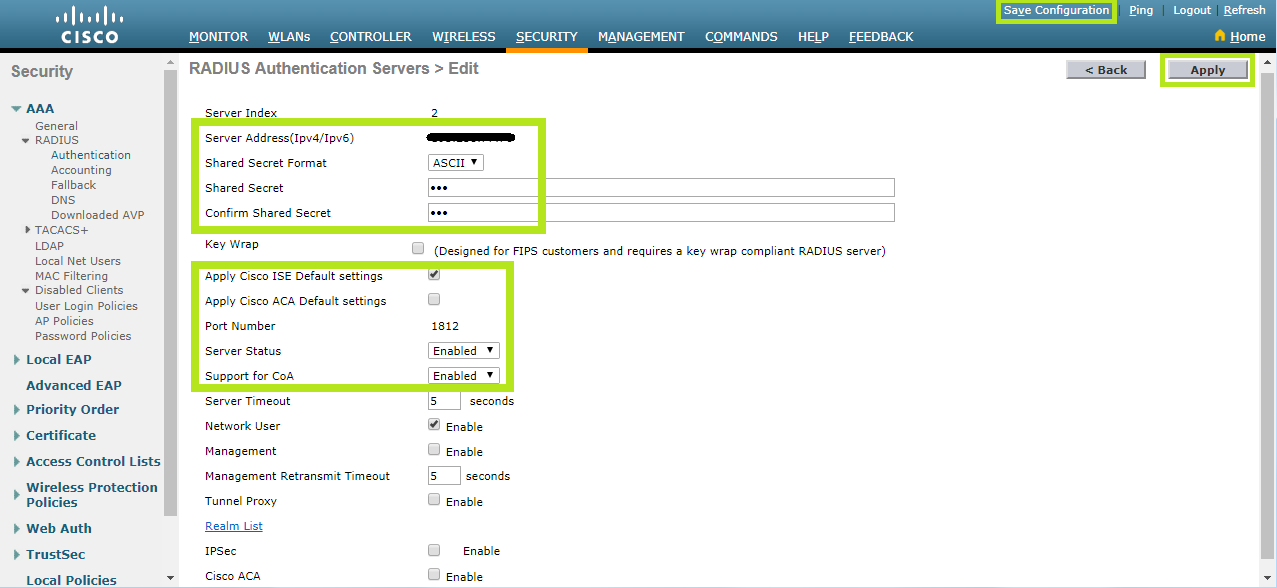This screenshot has height=588, width=1277.
Task: Enable the Management checkbox
Action: coord(434,450)
